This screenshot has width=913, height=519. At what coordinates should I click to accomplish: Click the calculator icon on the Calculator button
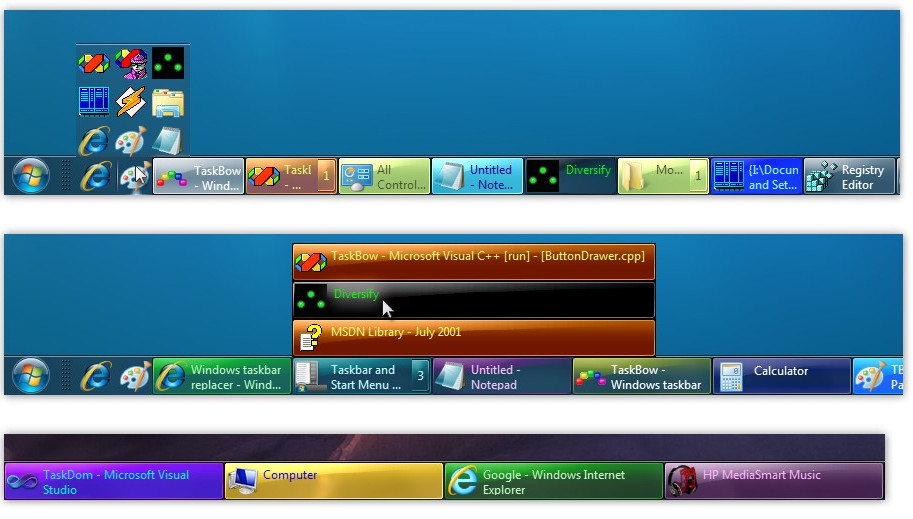pos(731,376)
